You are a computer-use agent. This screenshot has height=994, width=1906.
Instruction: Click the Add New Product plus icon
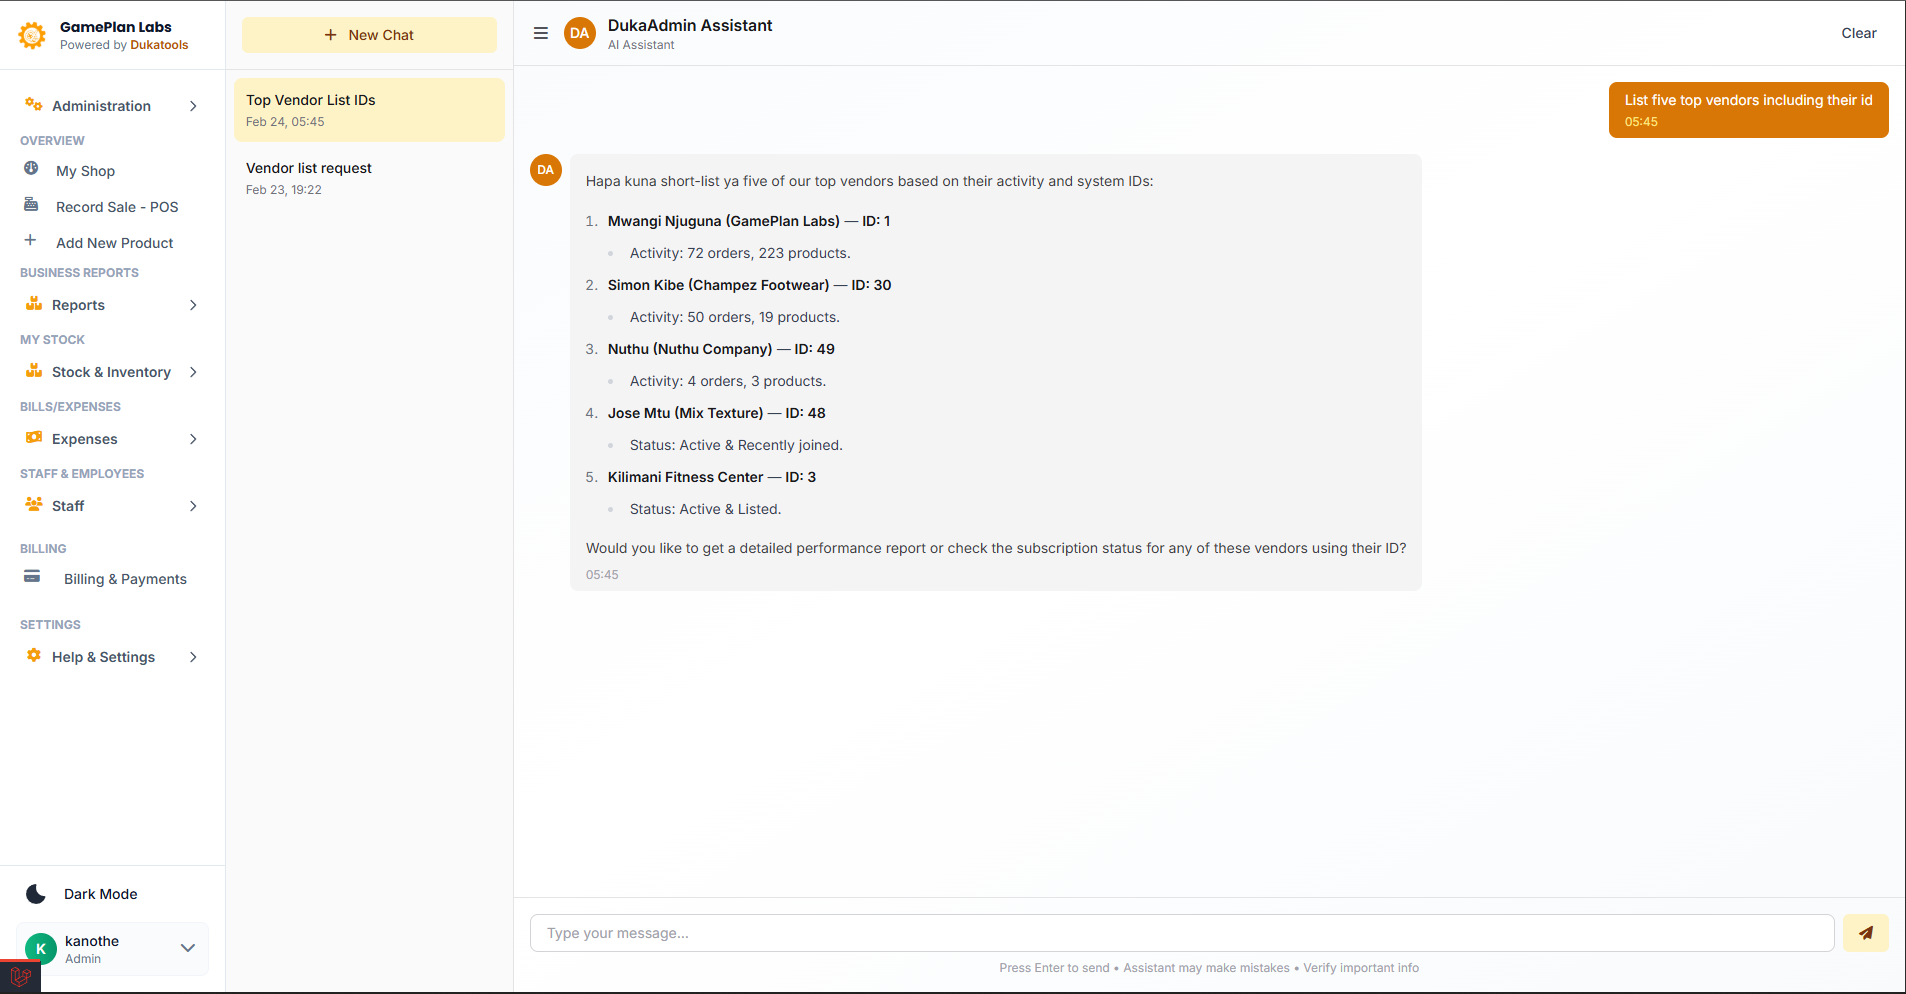pyautogui.click(x=31, y=241)
